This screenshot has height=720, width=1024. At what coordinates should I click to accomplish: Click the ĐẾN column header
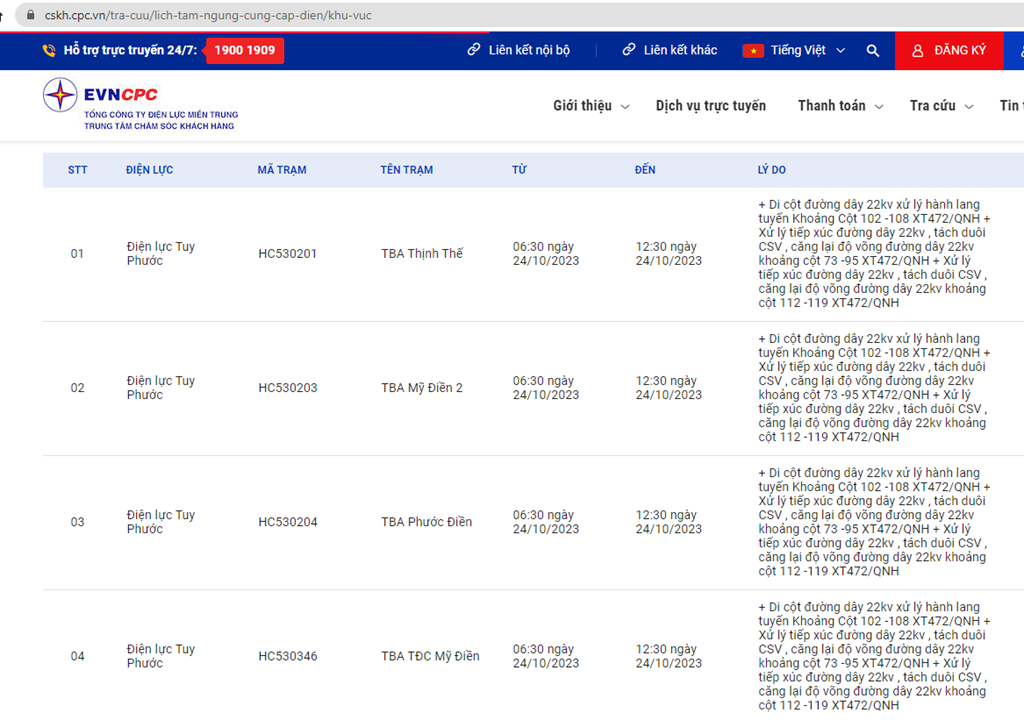click(x=645, y=170)
